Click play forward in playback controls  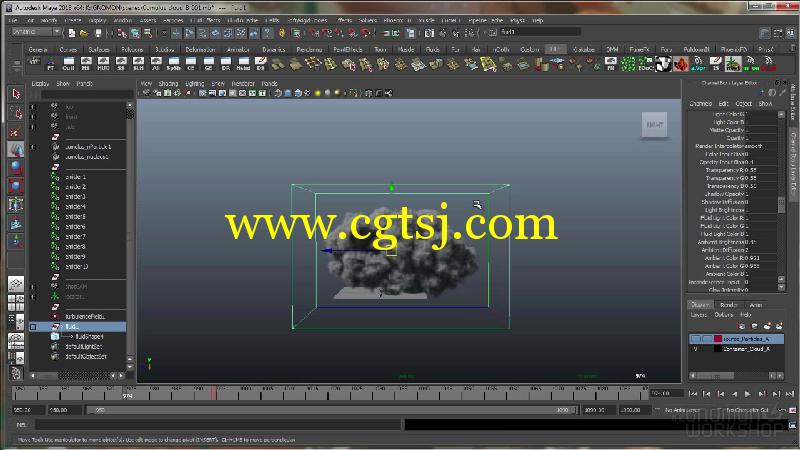pos(747,394)
